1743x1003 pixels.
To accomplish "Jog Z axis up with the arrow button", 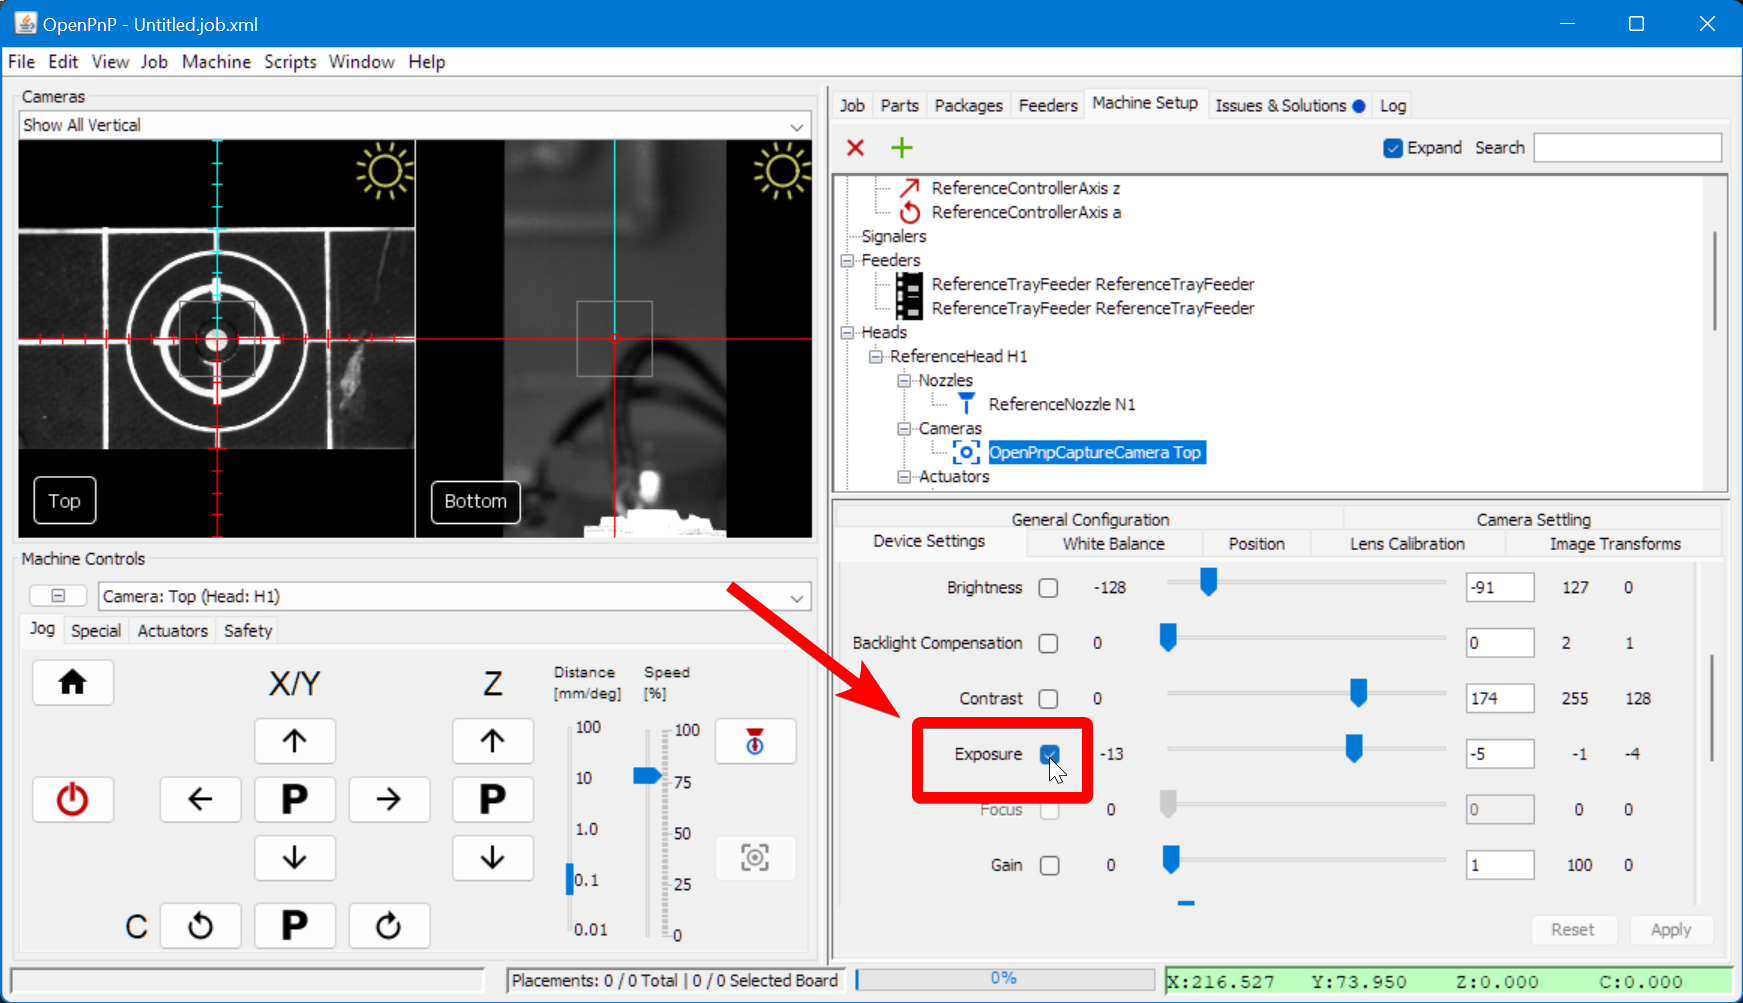I will point(492,741).
